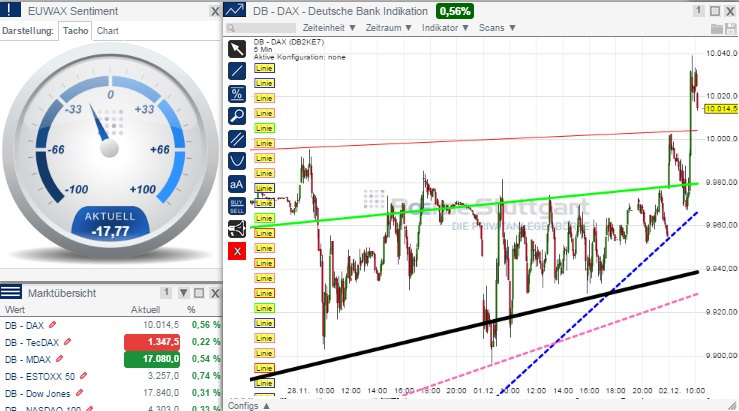Activate the magnifier zoom tool
The image size is (739, 411).
pos(237,115)
